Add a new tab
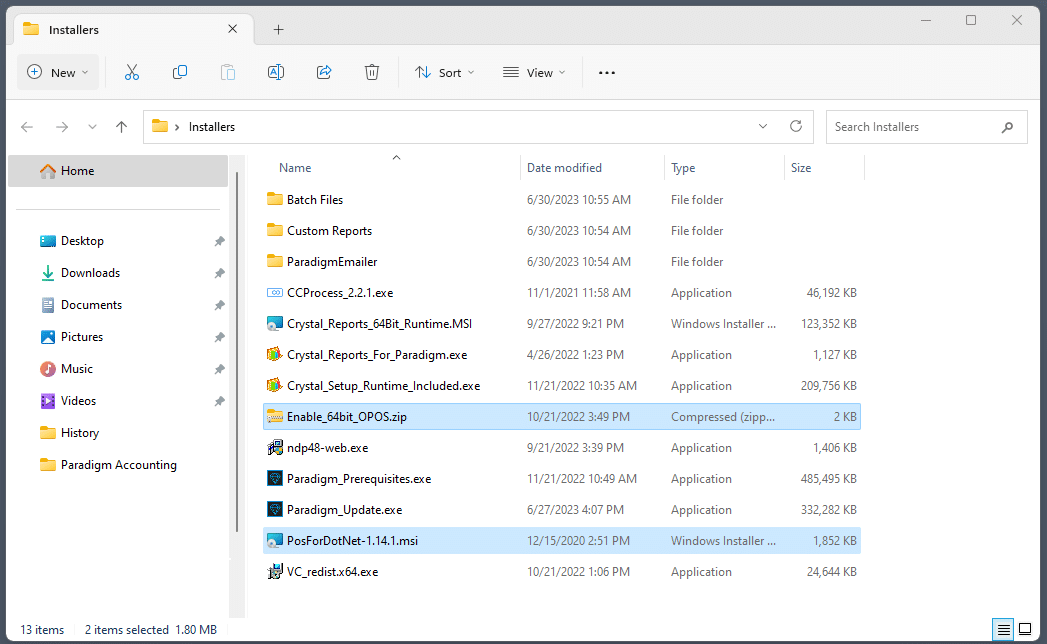 pyautogui.click(x=278, y=29)
